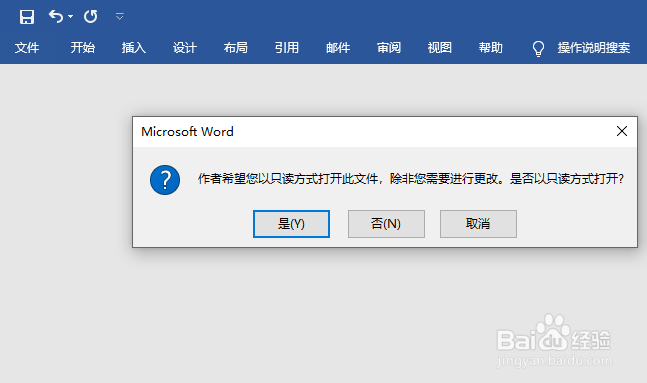647x383 pixels.
Task: Click the Redo/Repeat icon
Action: [90, 17]
